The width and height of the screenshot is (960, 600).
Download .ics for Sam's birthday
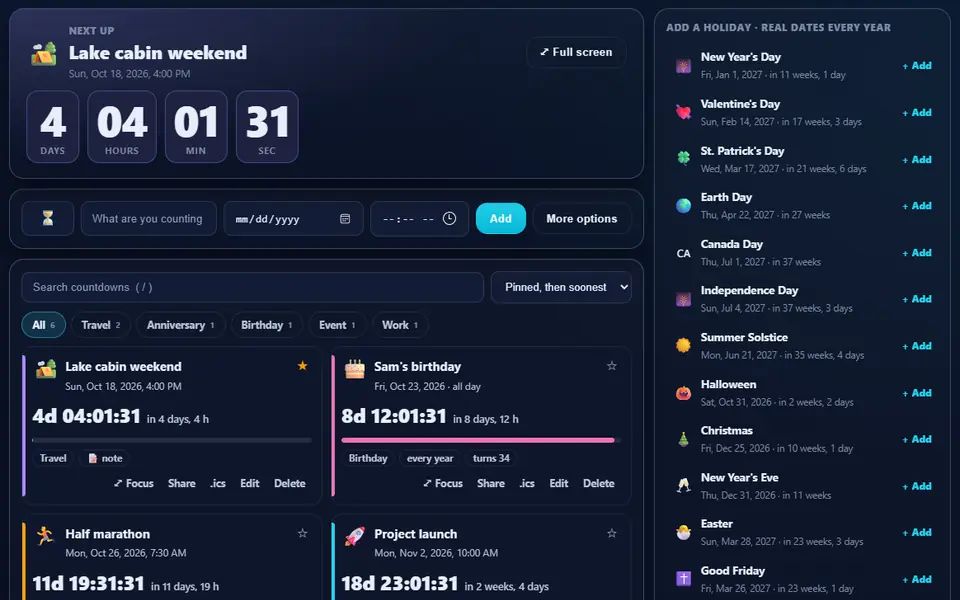point(527,483)
